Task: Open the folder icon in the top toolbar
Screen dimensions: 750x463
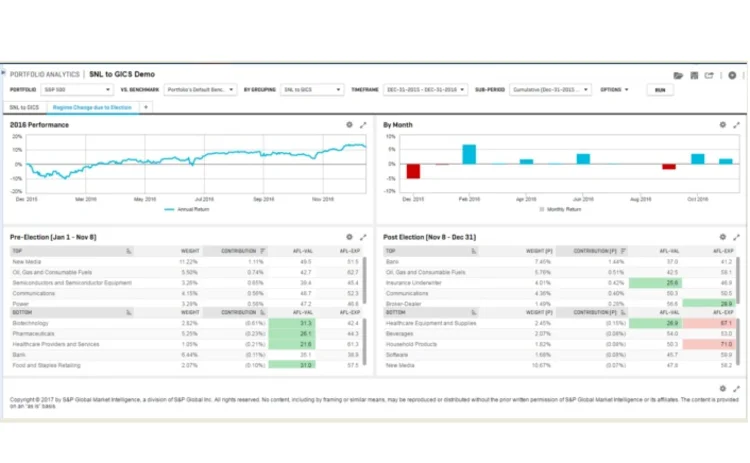Action: tap(678, 76)
